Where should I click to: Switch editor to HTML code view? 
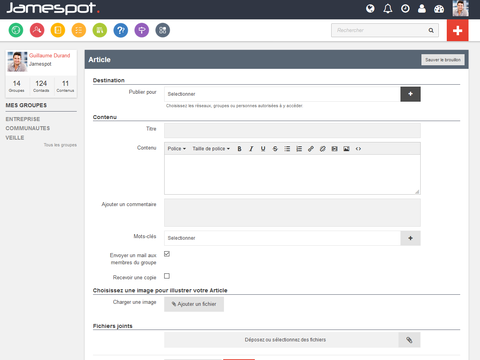[358, 149]
